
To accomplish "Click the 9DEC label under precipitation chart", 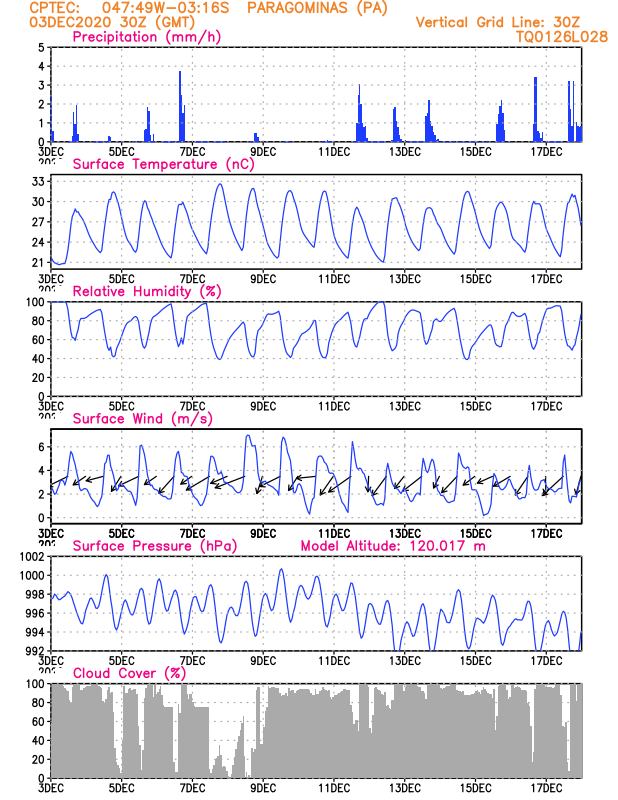I will pyautogui.click(x=263, y=152).
